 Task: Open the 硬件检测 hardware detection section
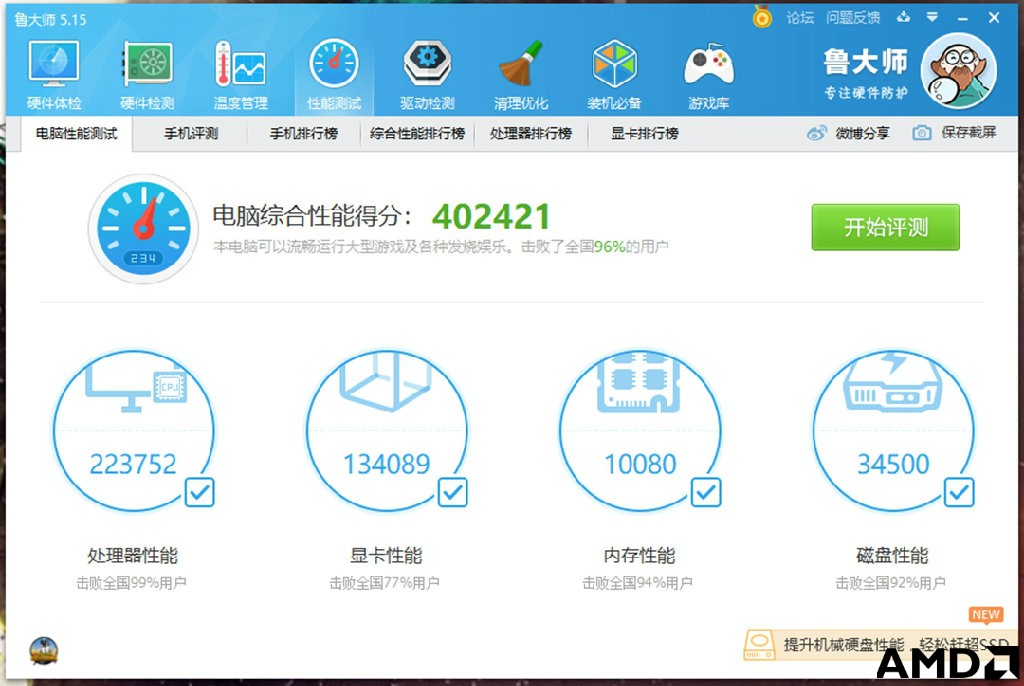[x=147, y=74]
